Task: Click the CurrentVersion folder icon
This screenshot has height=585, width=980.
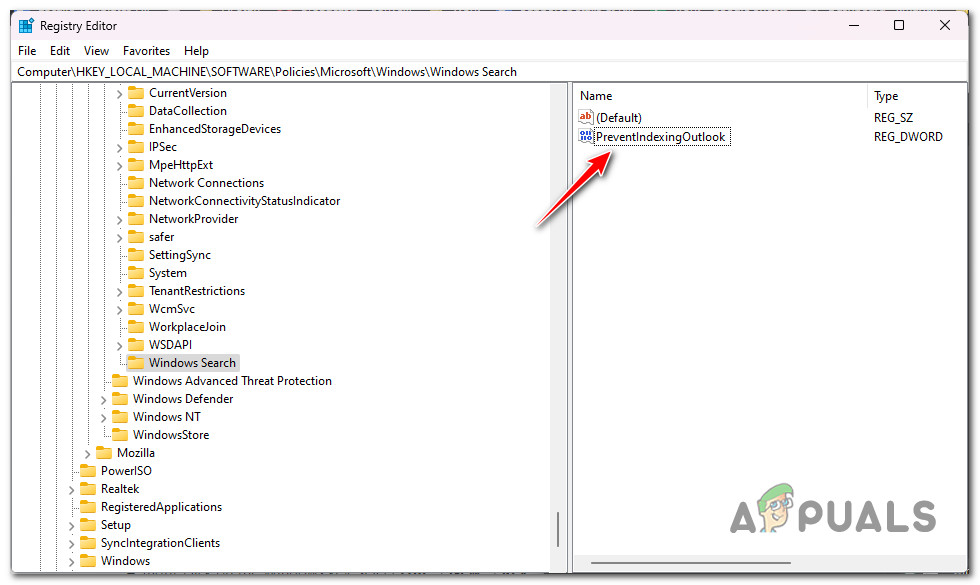Action: click(136, 93)
